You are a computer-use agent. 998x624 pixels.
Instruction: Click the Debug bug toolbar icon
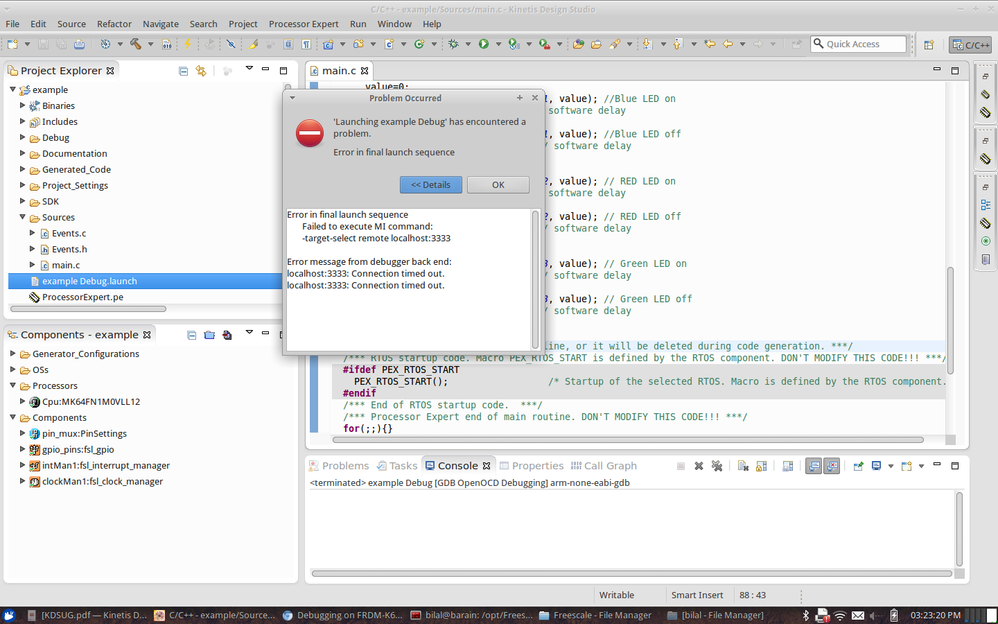453,44
